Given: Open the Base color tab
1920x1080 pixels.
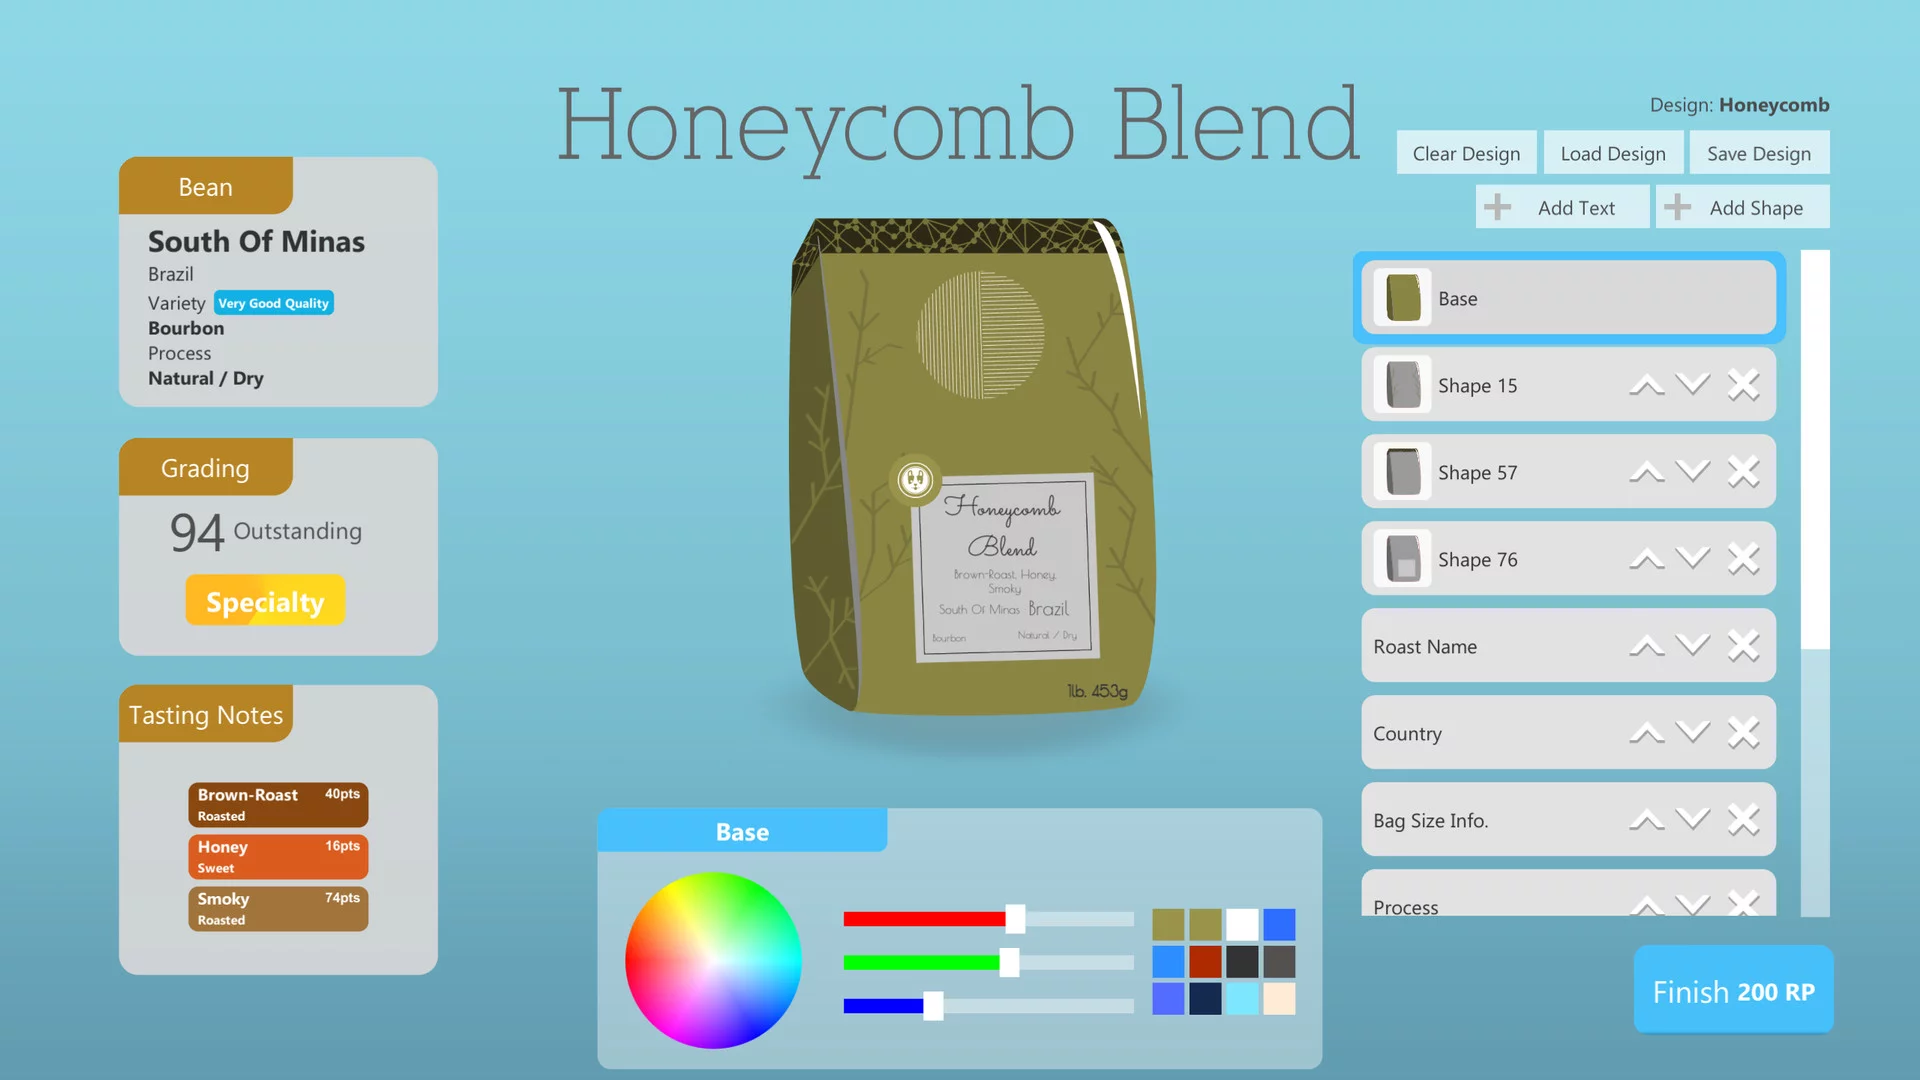Looking at the screenshot, I should (x=742, y=831).
